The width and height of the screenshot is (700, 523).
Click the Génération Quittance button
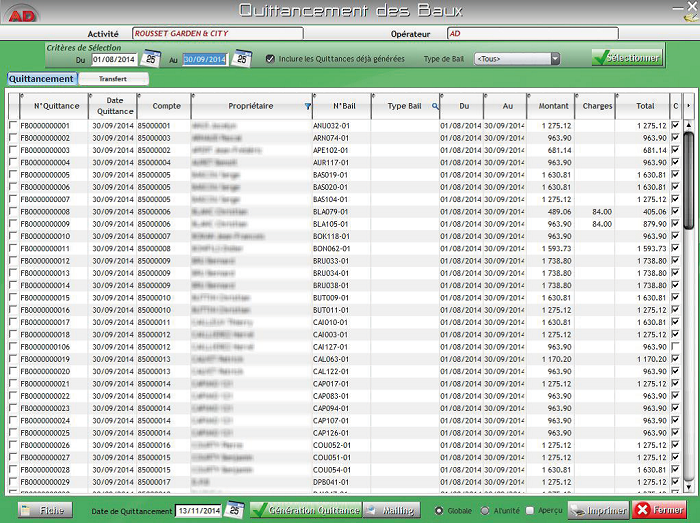coord(305,510)
